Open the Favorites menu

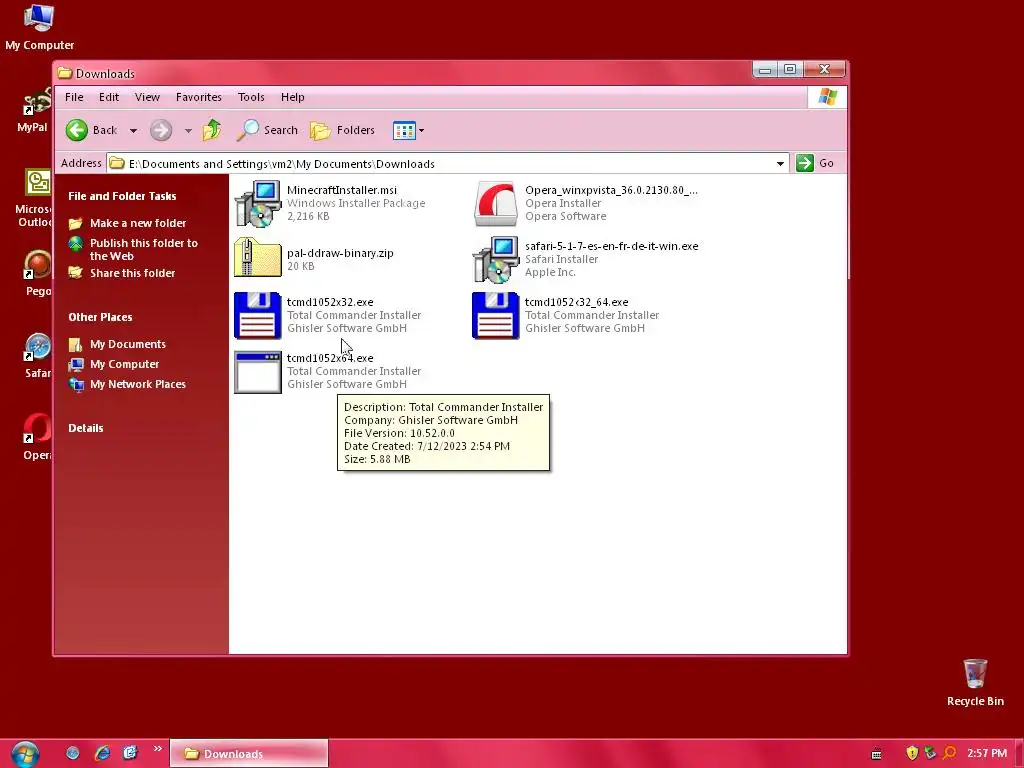[199, 97]
